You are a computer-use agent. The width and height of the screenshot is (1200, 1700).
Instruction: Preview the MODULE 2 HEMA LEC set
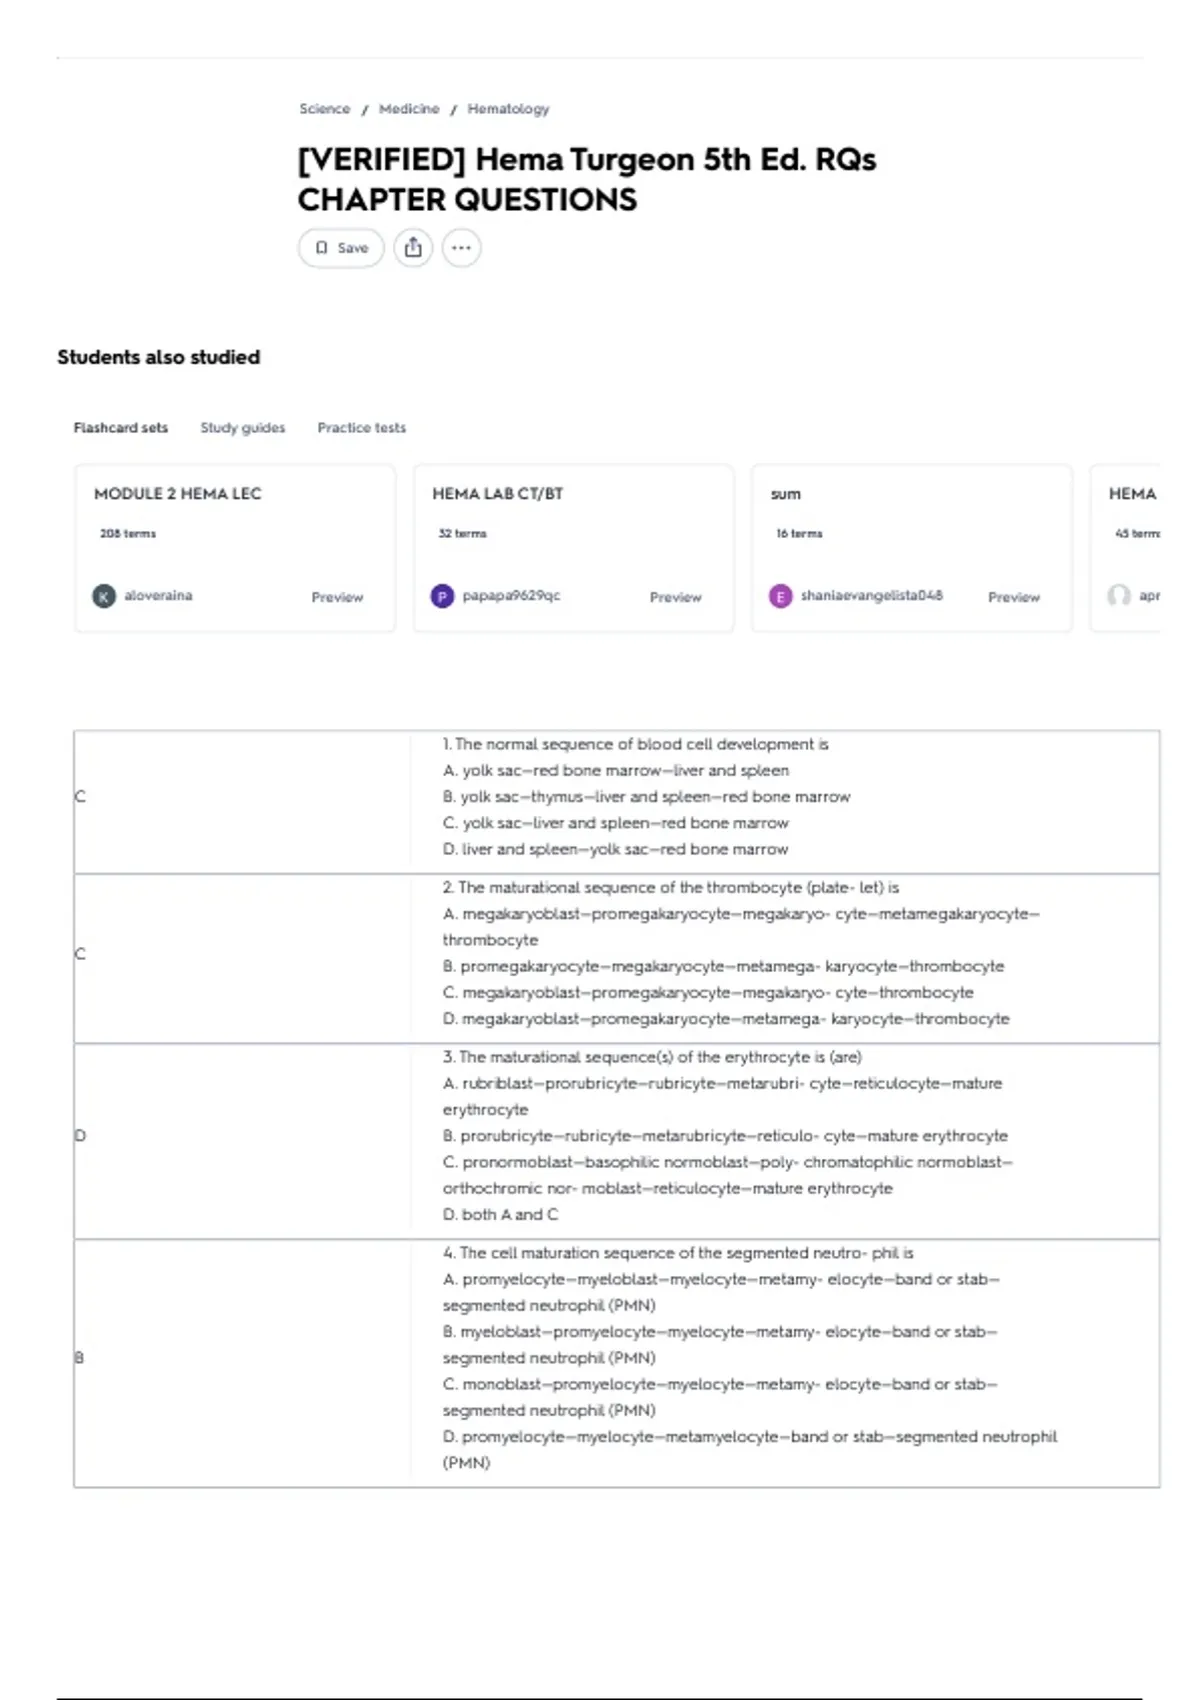coord(337,597)
